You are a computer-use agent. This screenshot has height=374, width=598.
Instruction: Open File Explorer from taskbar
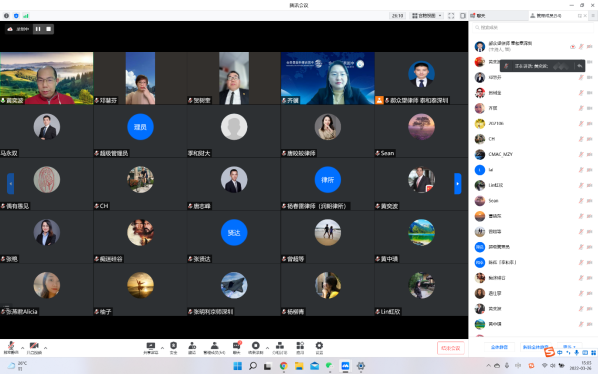tap(299, 366)
